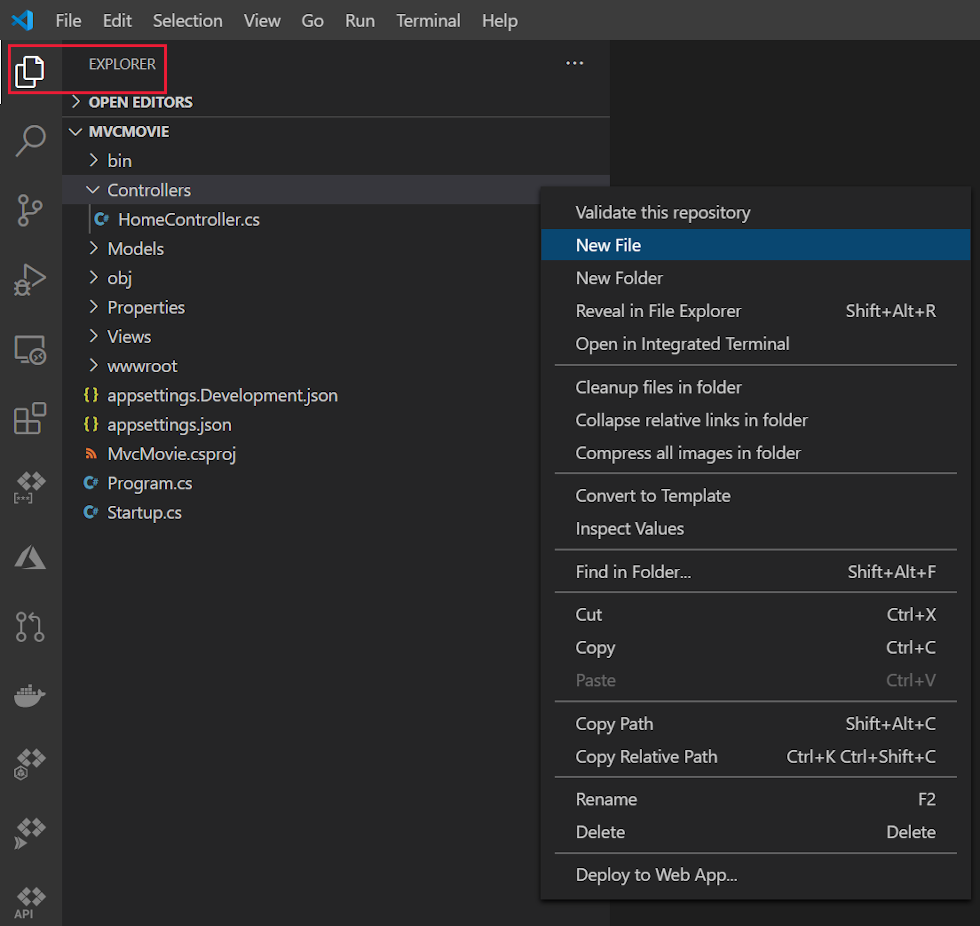Open the Search sidebar icon
The image size is (980, 926).
30,141
